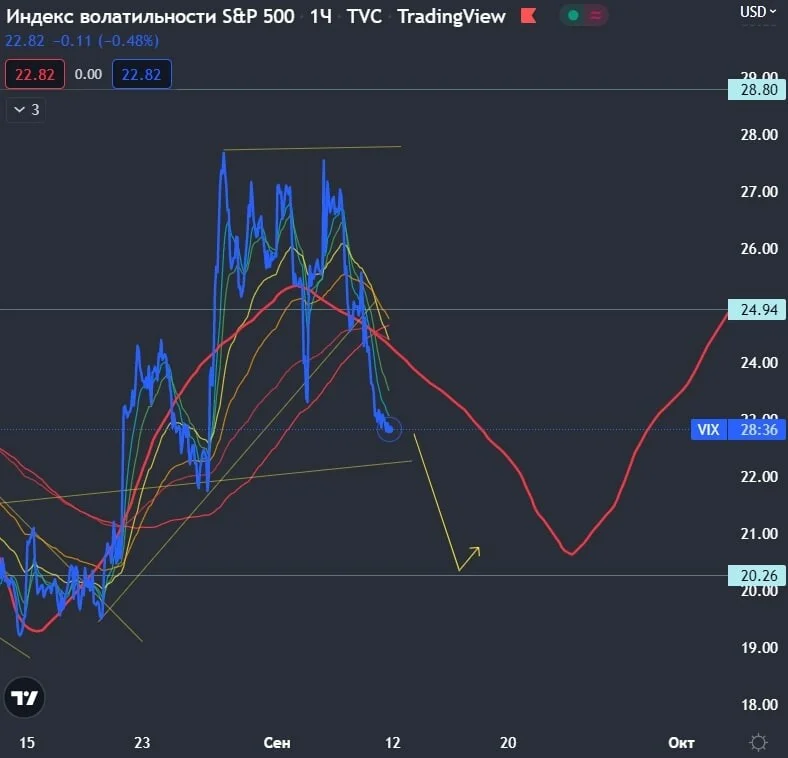Click date 15 on the time axis
788x758 pixels.
tap(27, 742)
